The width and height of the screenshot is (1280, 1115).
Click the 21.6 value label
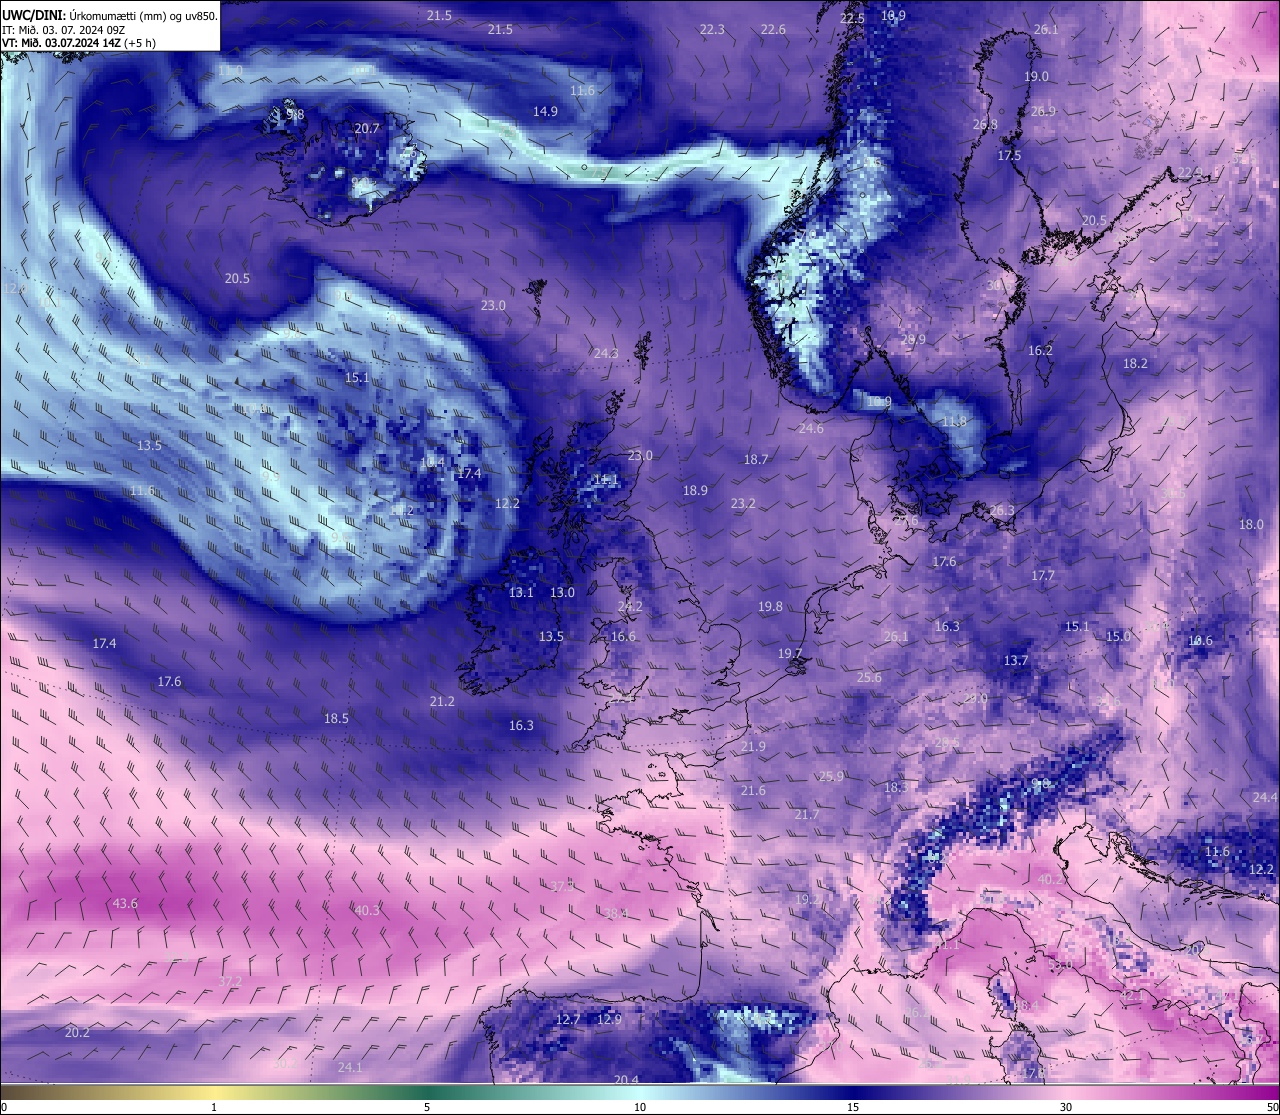(x=753, y=791)
